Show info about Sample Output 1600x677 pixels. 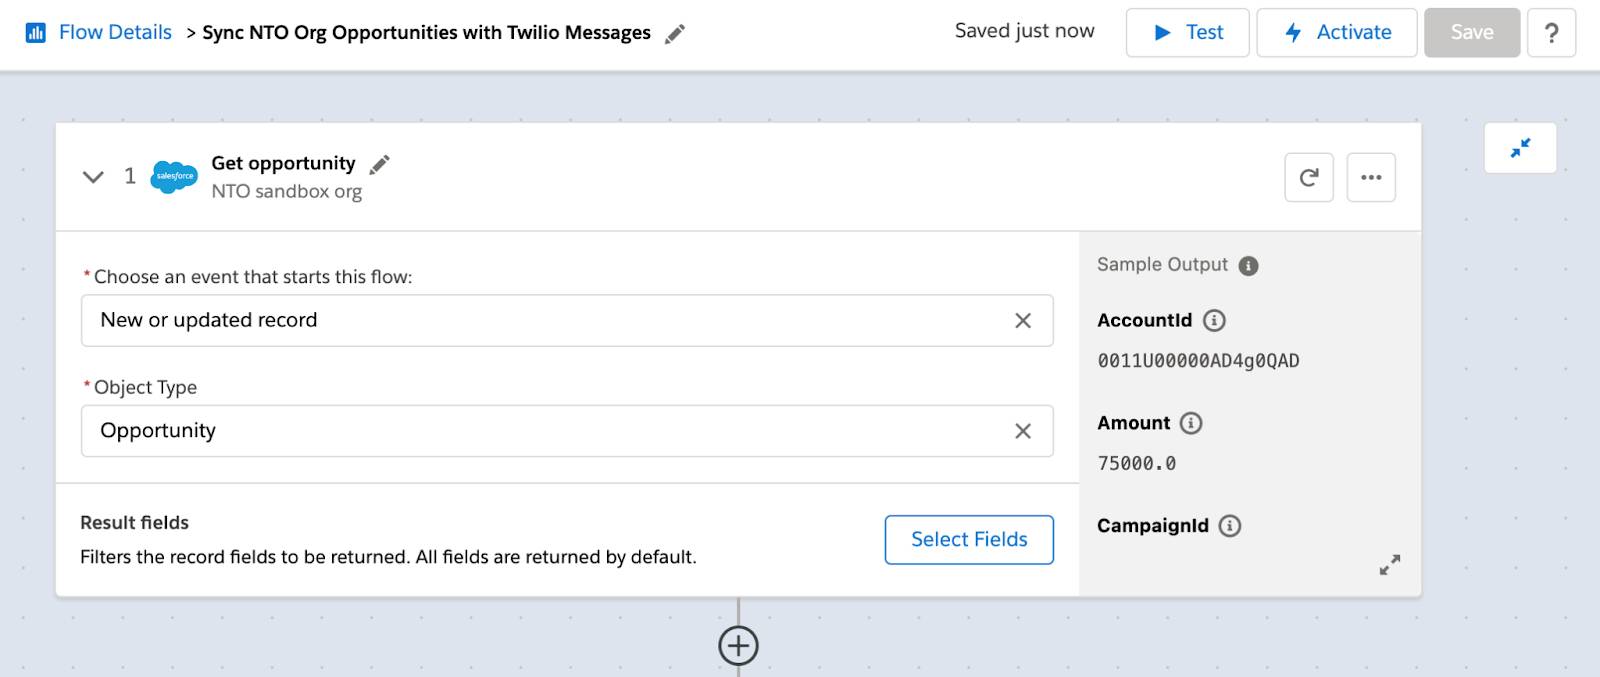point(1248,266)
